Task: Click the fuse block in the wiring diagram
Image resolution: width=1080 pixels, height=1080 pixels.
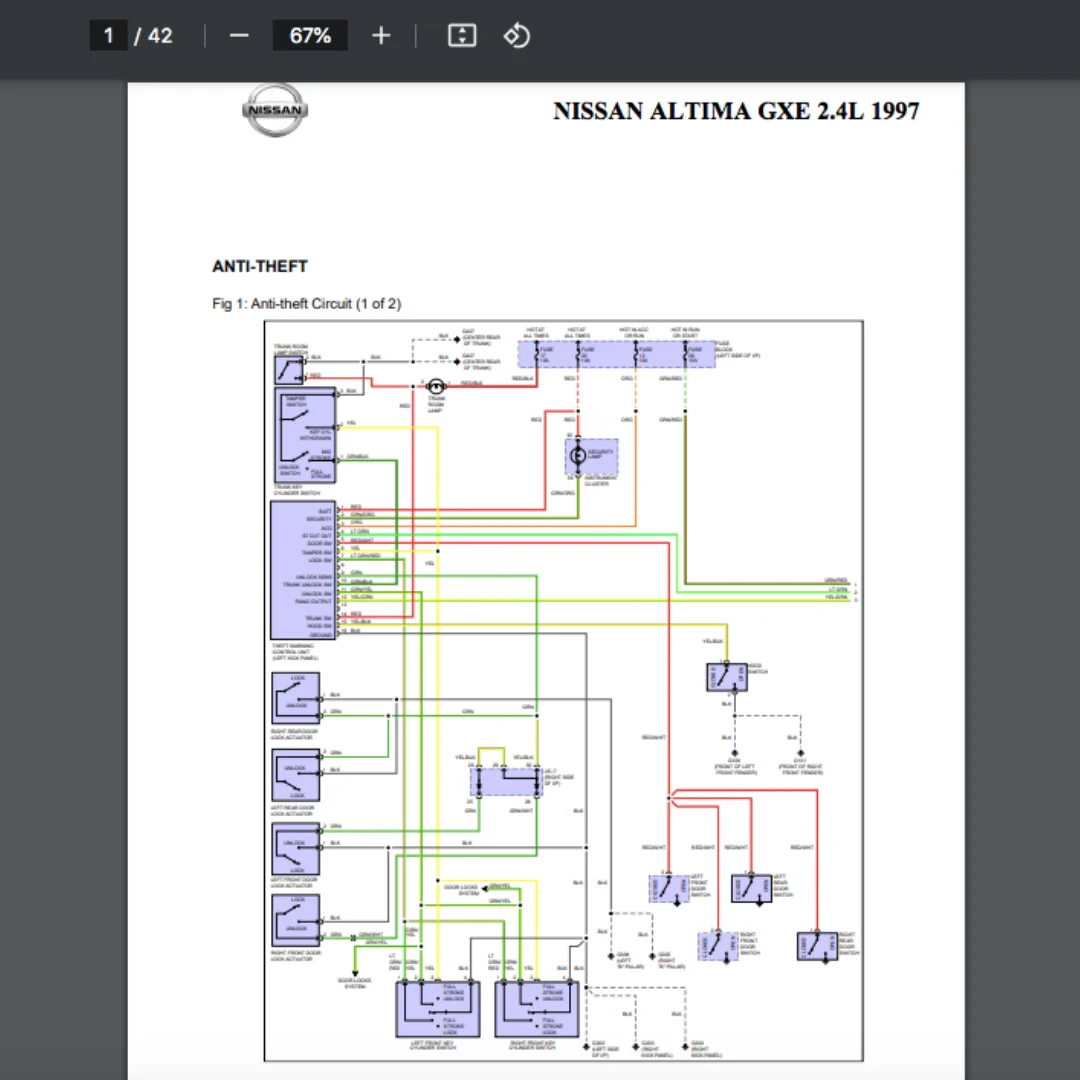Action: 616,354
